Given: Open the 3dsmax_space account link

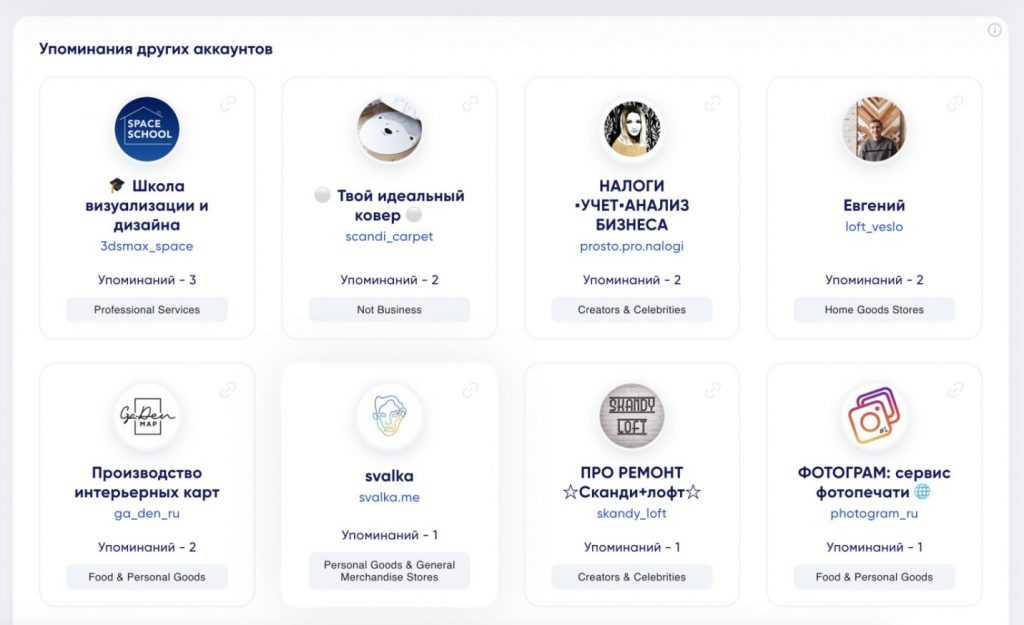Looking at the screenshot, I should [147, 246].
